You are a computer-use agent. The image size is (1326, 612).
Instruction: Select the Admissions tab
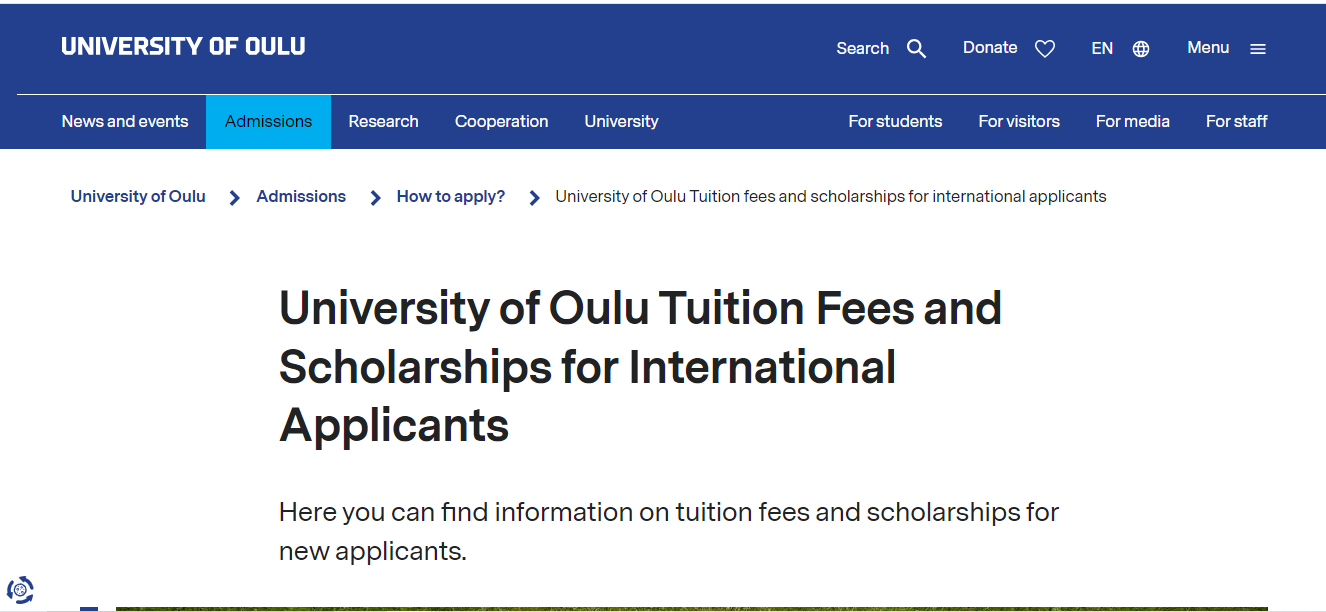tap(268, 122)
